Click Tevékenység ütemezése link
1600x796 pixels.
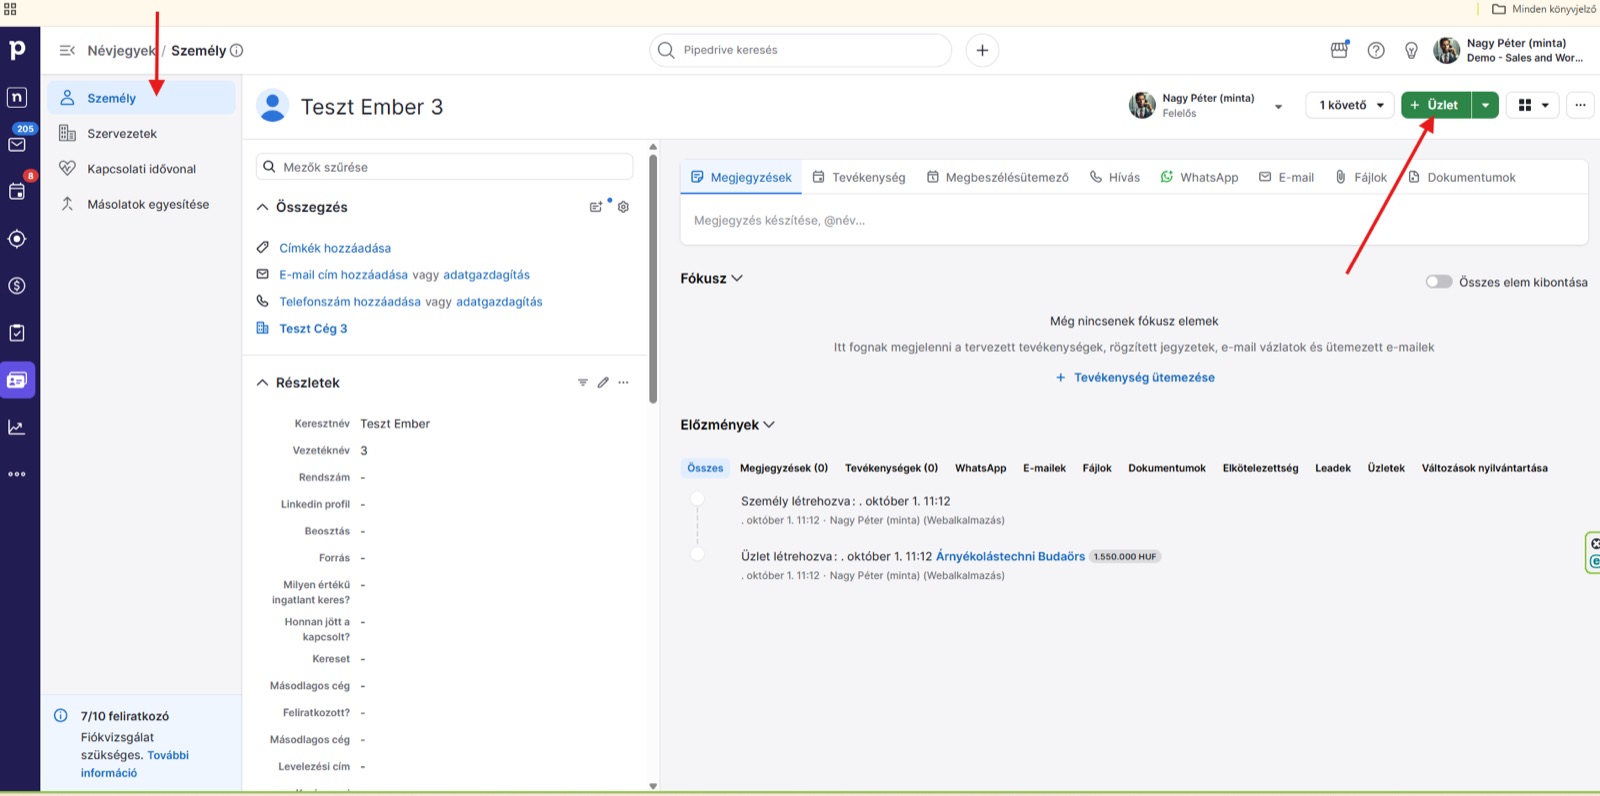click(x=1135, y=378)
